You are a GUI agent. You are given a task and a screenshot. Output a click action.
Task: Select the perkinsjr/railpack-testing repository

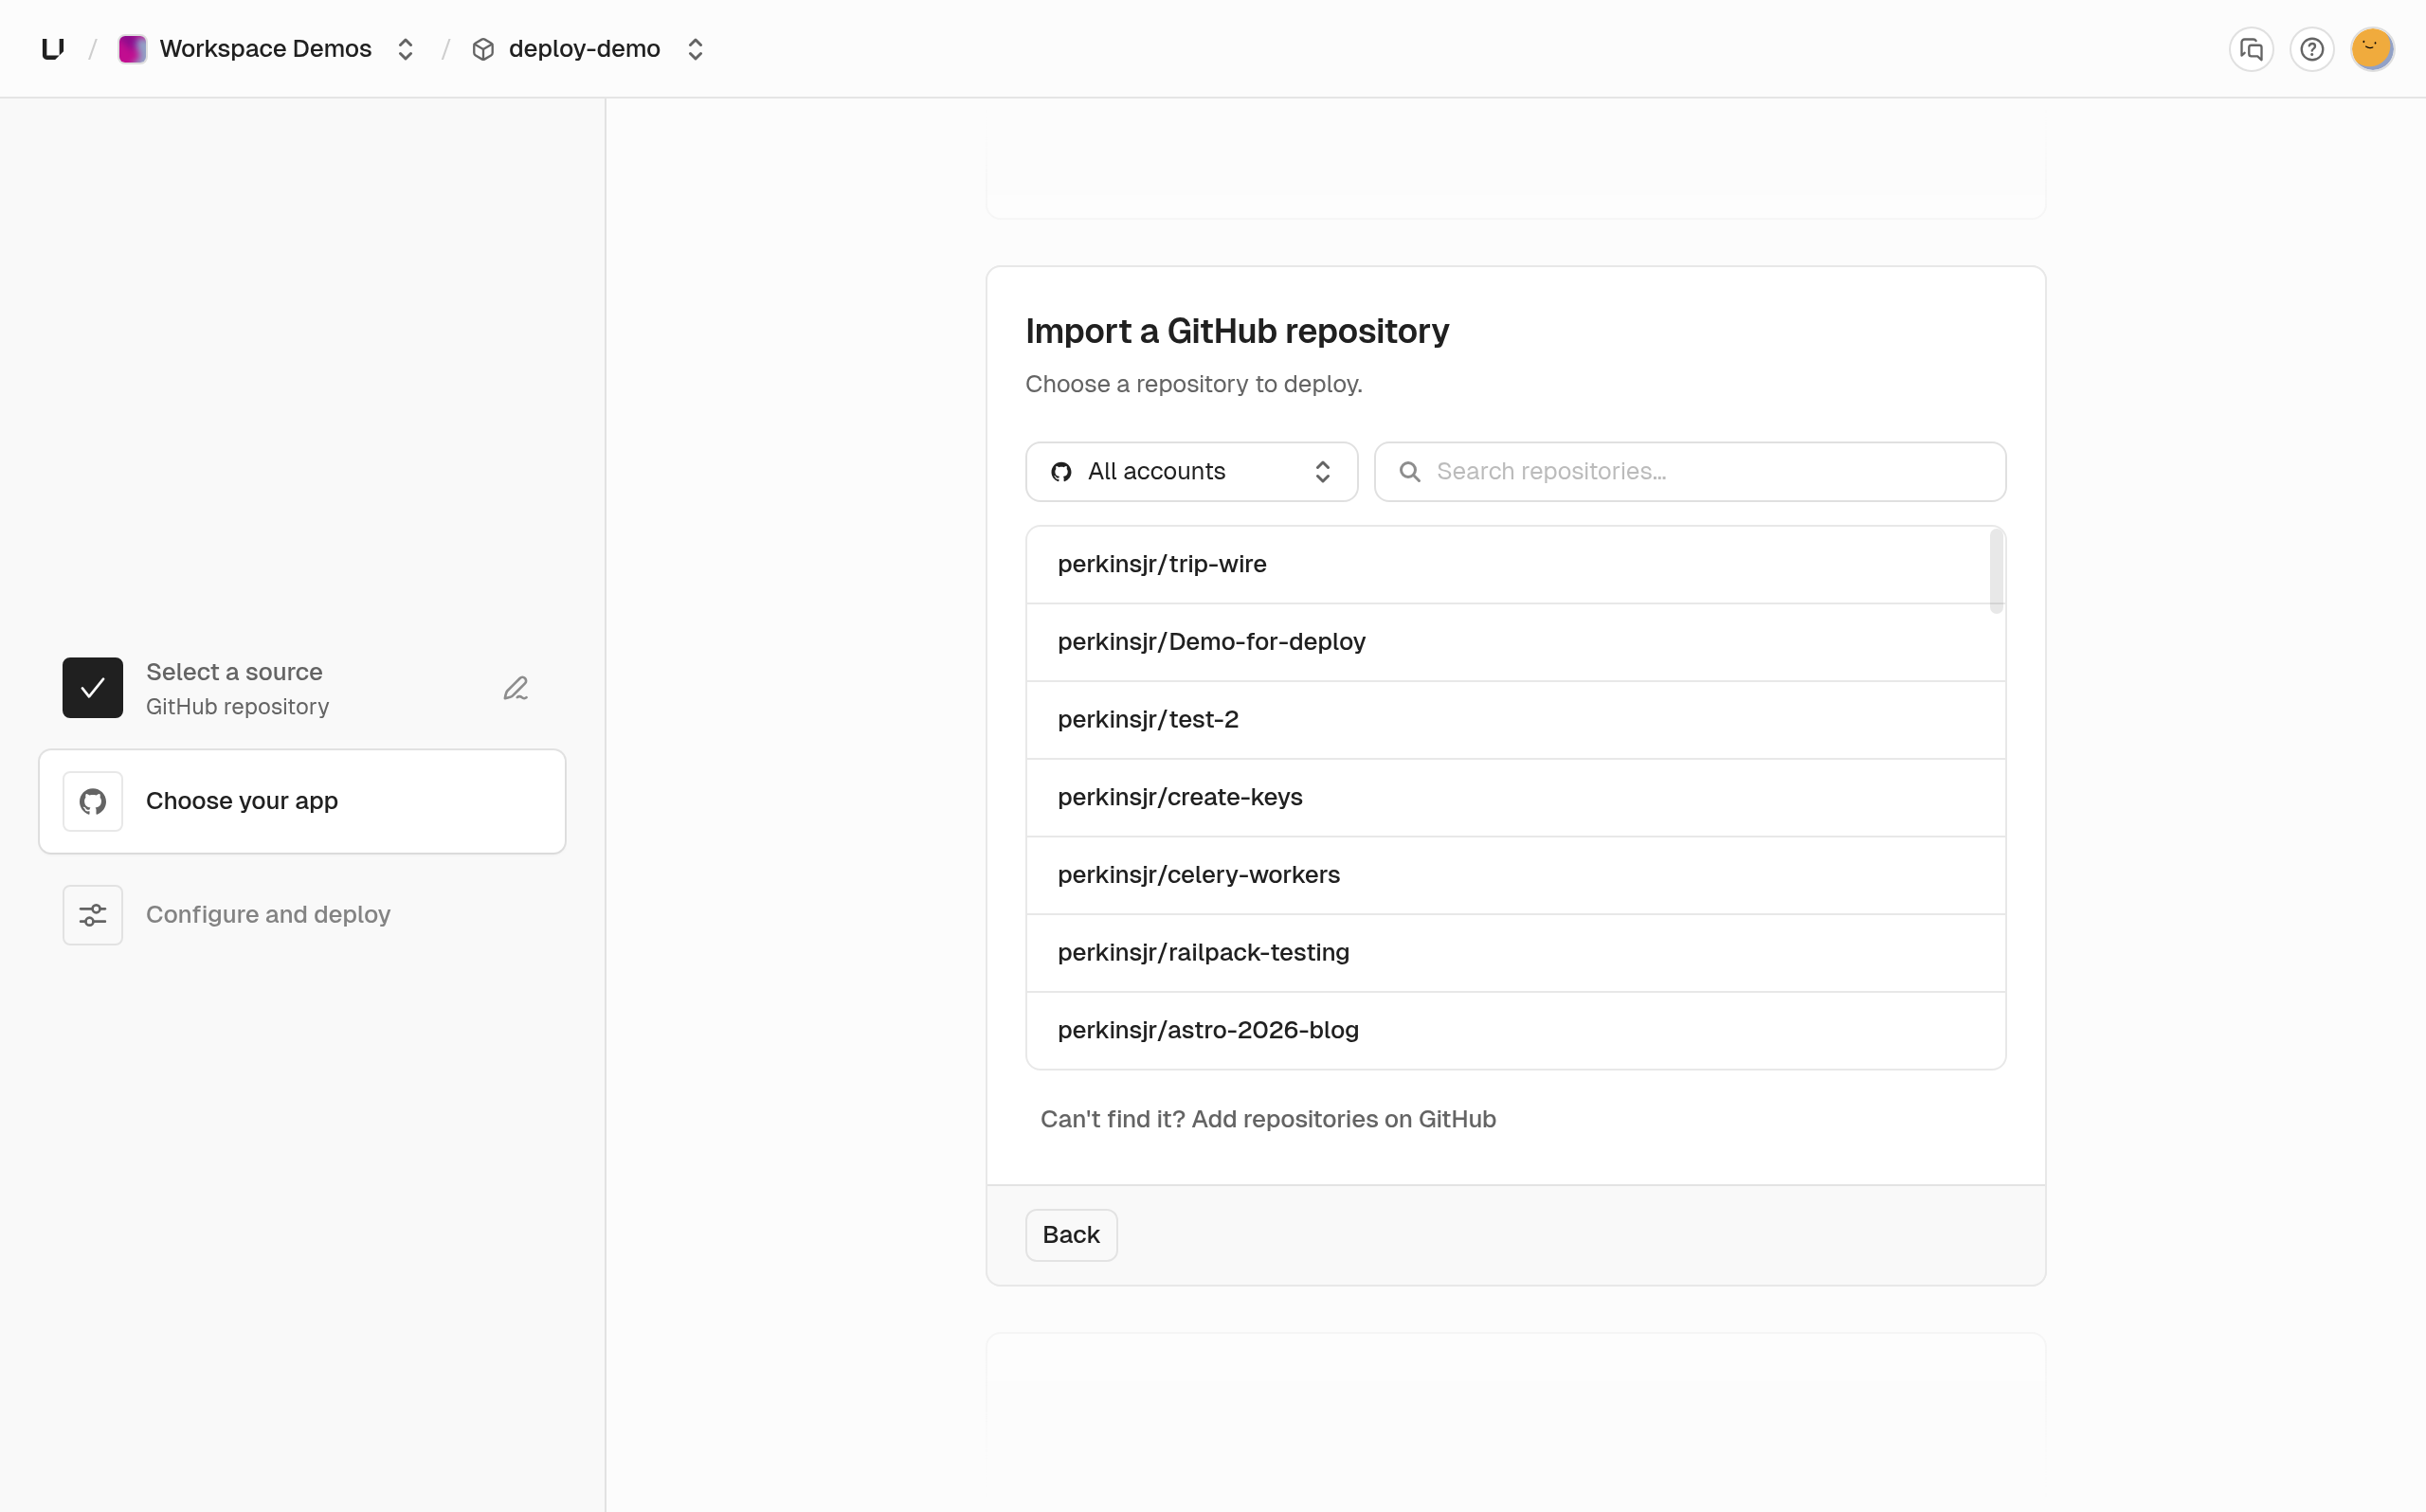(1515, 953)
